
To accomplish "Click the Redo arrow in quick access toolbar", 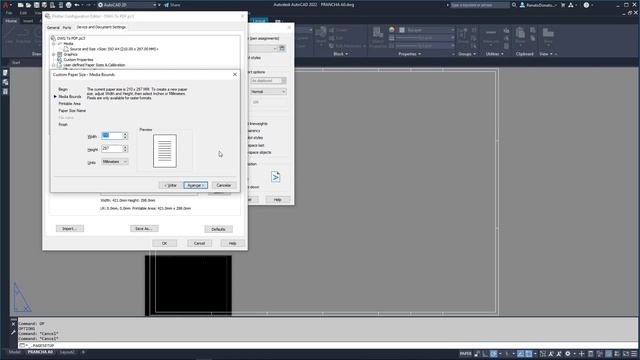I will coord(88,5).
